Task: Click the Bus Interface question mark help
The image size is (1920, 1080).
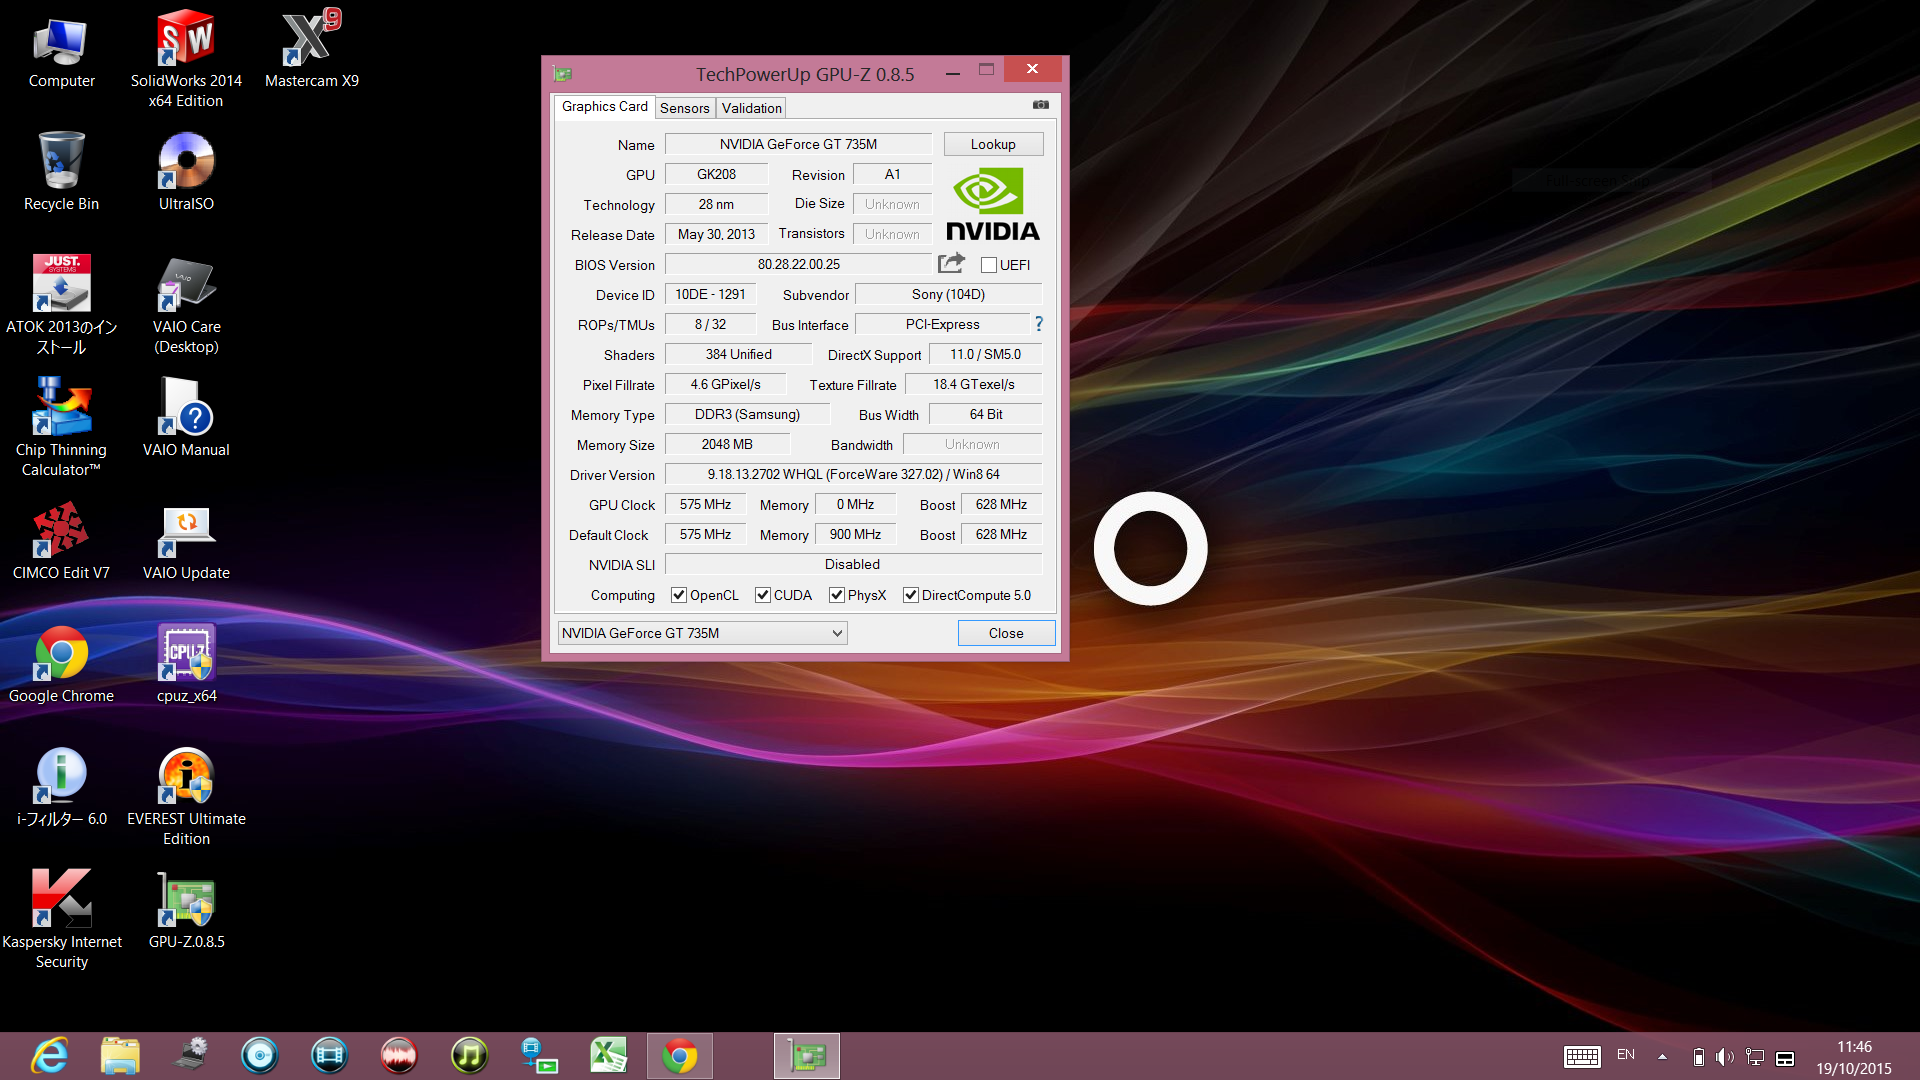Action: [x=1039, y=324]
